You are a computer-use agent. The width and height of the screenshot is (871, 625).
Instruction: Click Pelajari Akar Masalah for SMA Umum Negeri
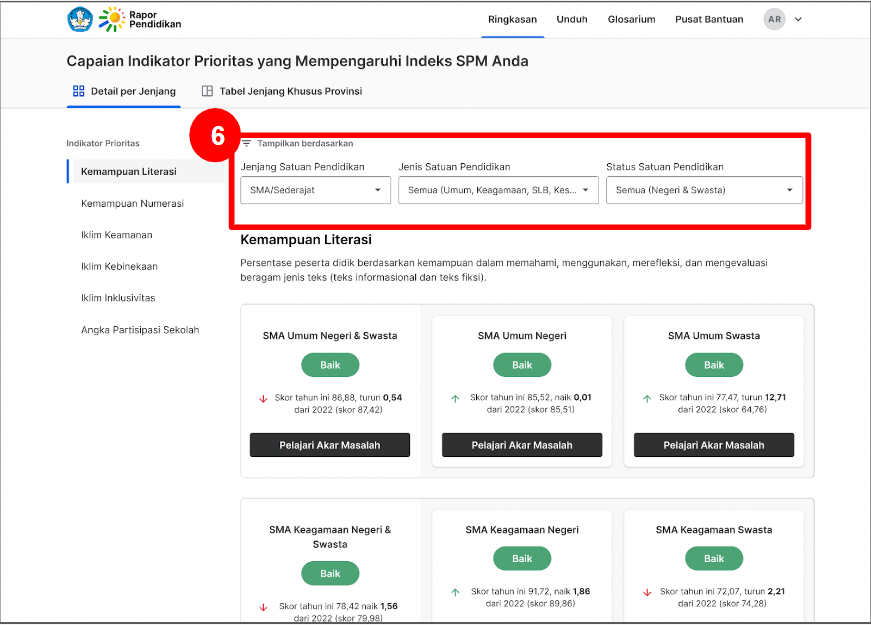click(522, 445)
